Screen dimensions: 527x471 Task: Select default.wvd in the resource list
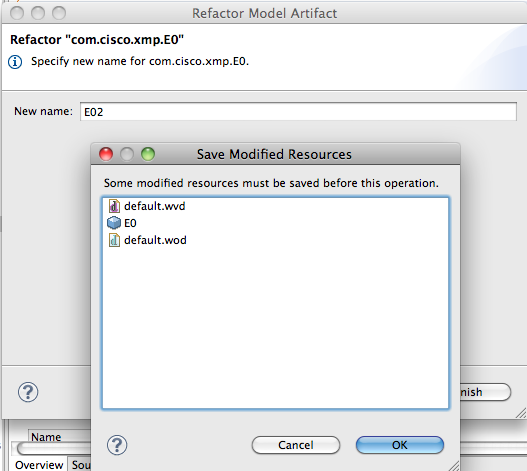click(154, 206)
